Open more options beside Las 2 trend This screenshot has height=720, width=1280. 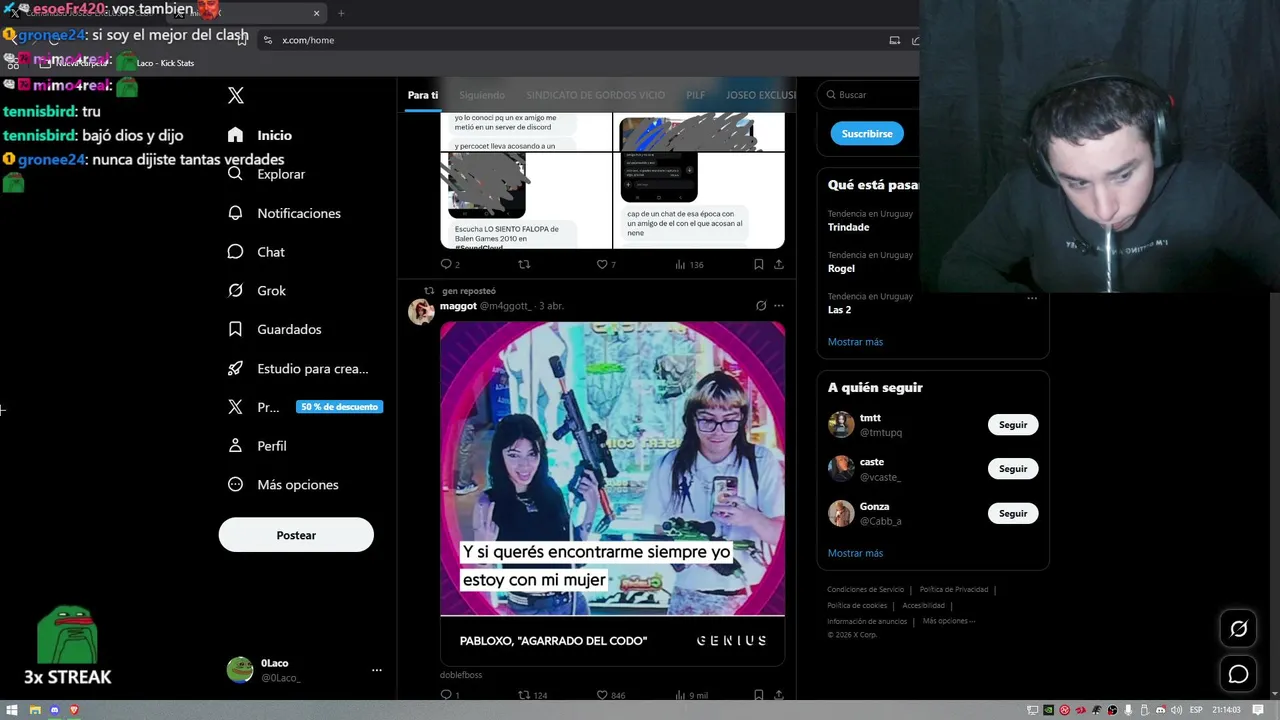point(1032,298)
